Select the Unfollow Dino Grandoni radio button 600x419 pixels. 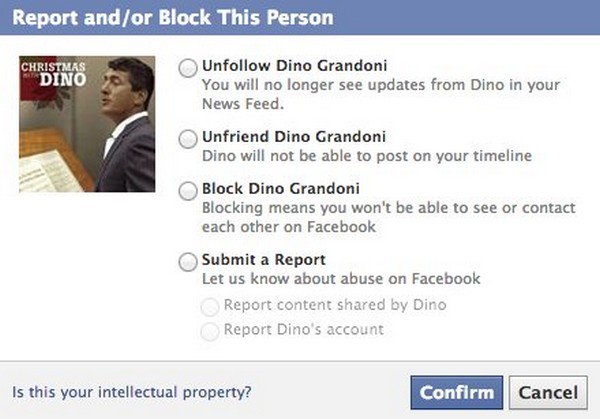point(188,68)
